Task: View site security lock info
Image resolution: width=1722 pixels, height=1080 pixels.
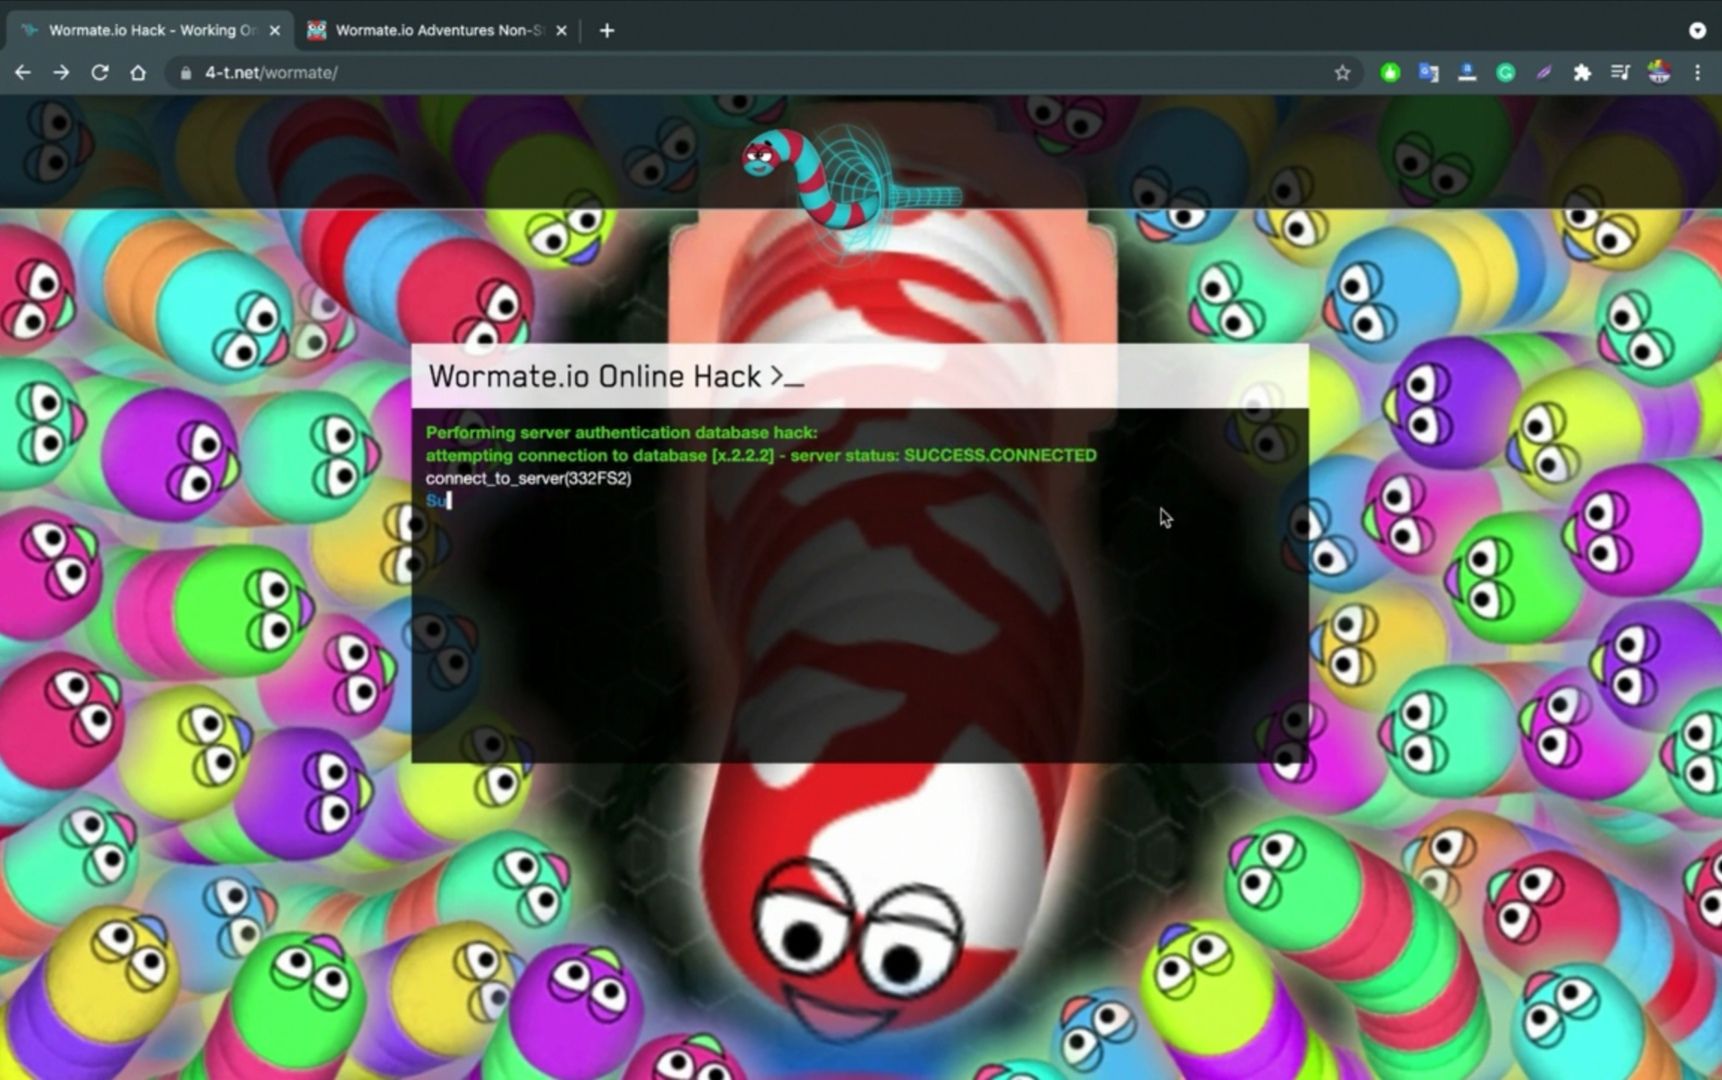Action: click(x=185, y=72)
